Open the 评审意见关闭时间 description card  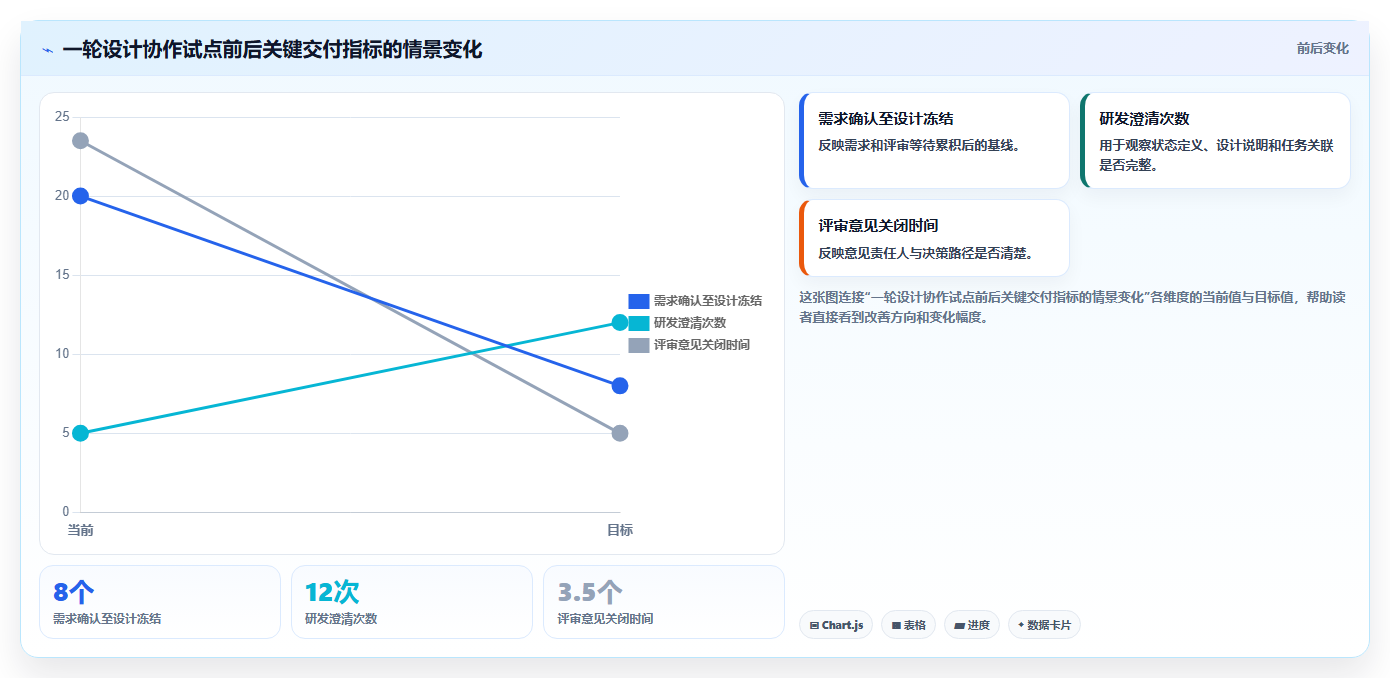(935, 238)
